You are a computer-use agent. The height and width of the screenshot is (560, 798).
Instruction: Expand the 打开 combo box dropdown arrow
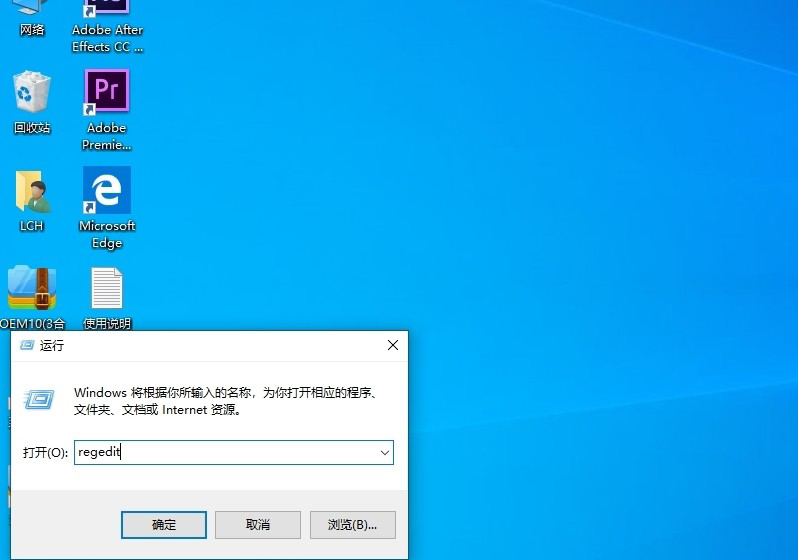384,453
